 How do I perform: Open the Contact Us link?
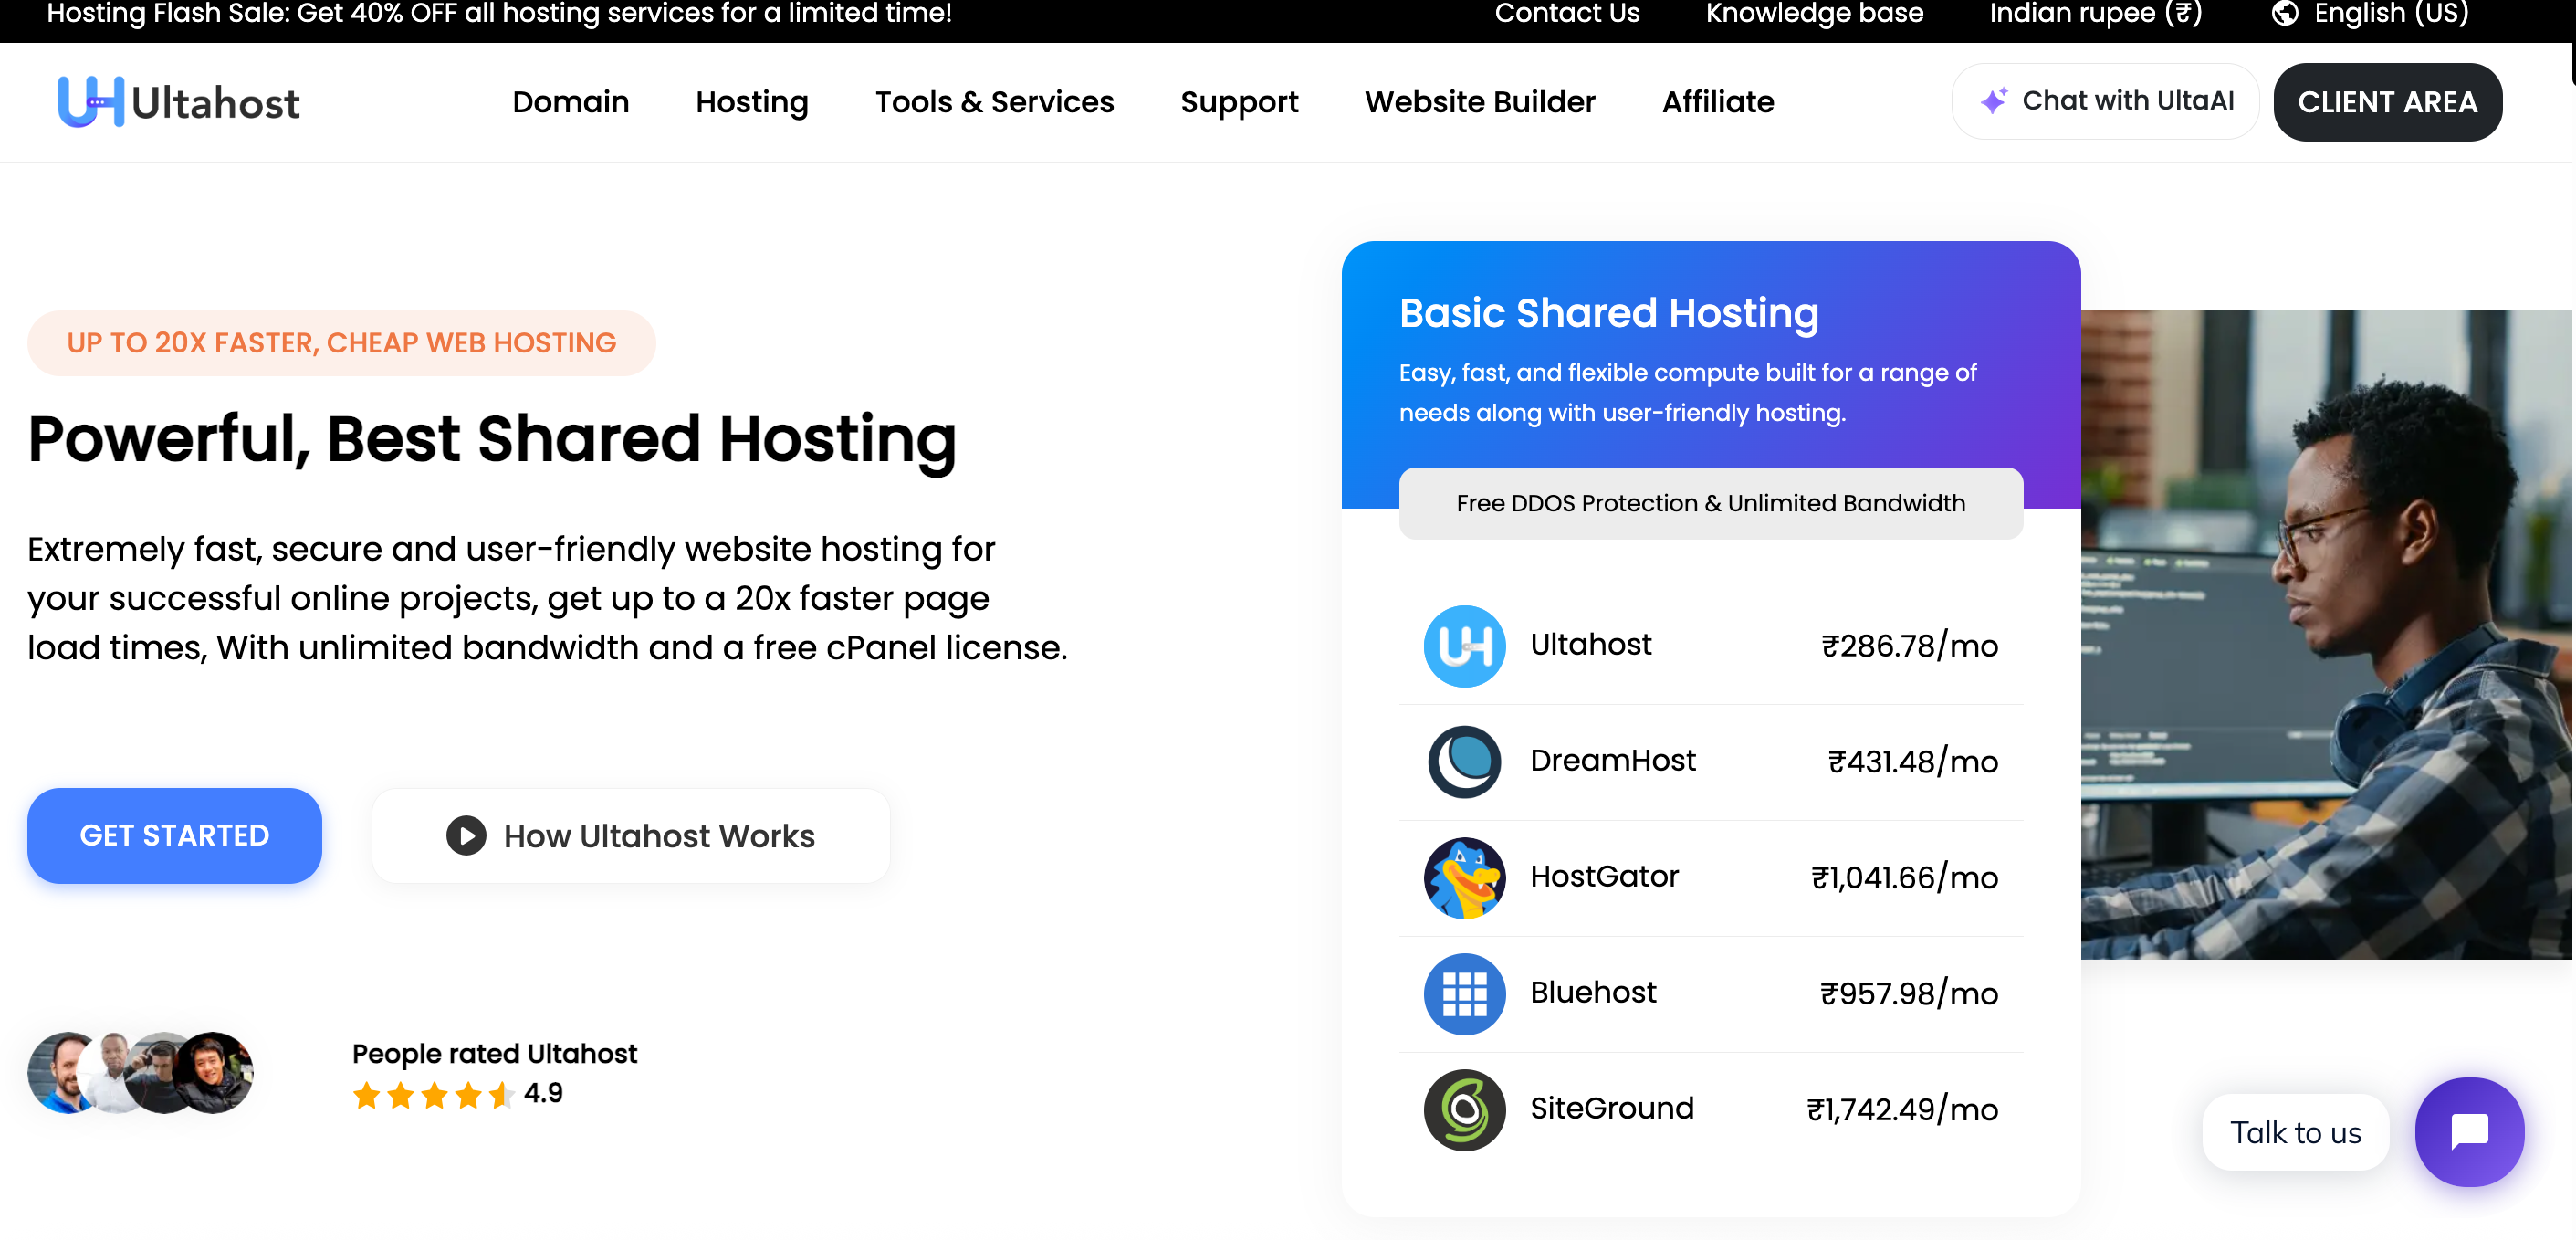tap(1567, 13)
